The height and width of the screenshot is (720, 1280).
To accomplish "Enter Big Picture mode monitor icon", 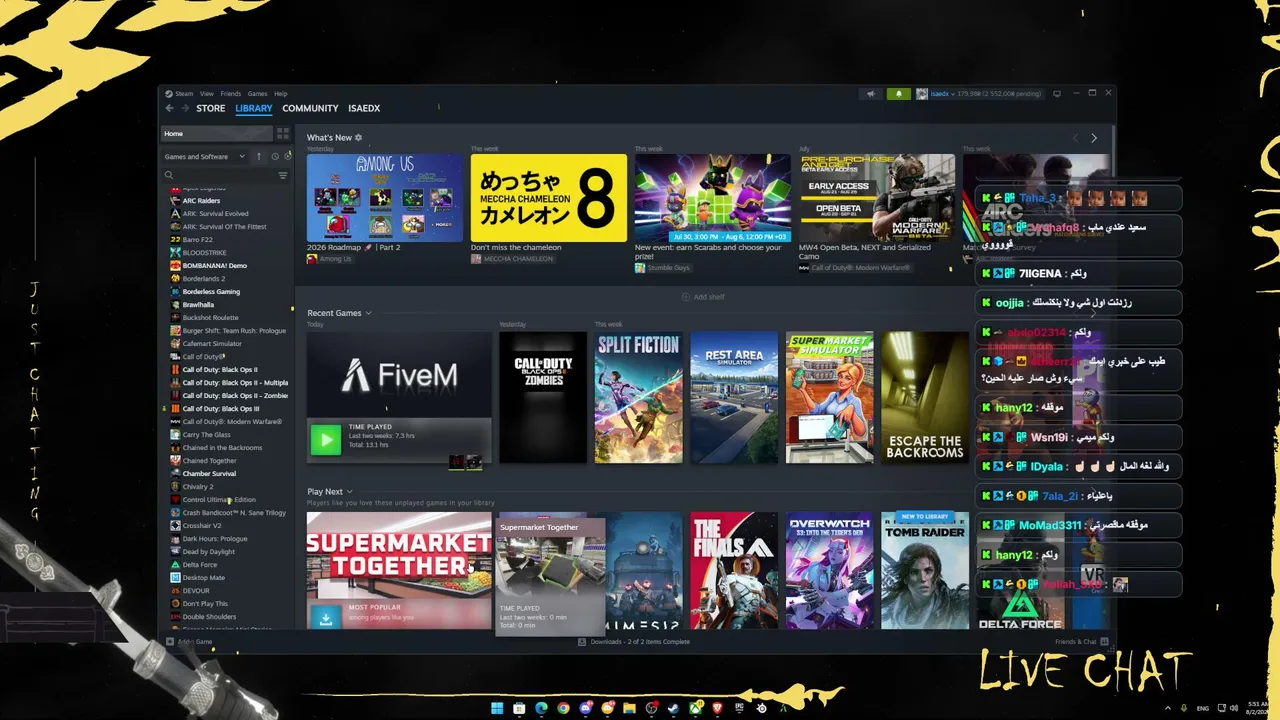I will point(1057,94).
